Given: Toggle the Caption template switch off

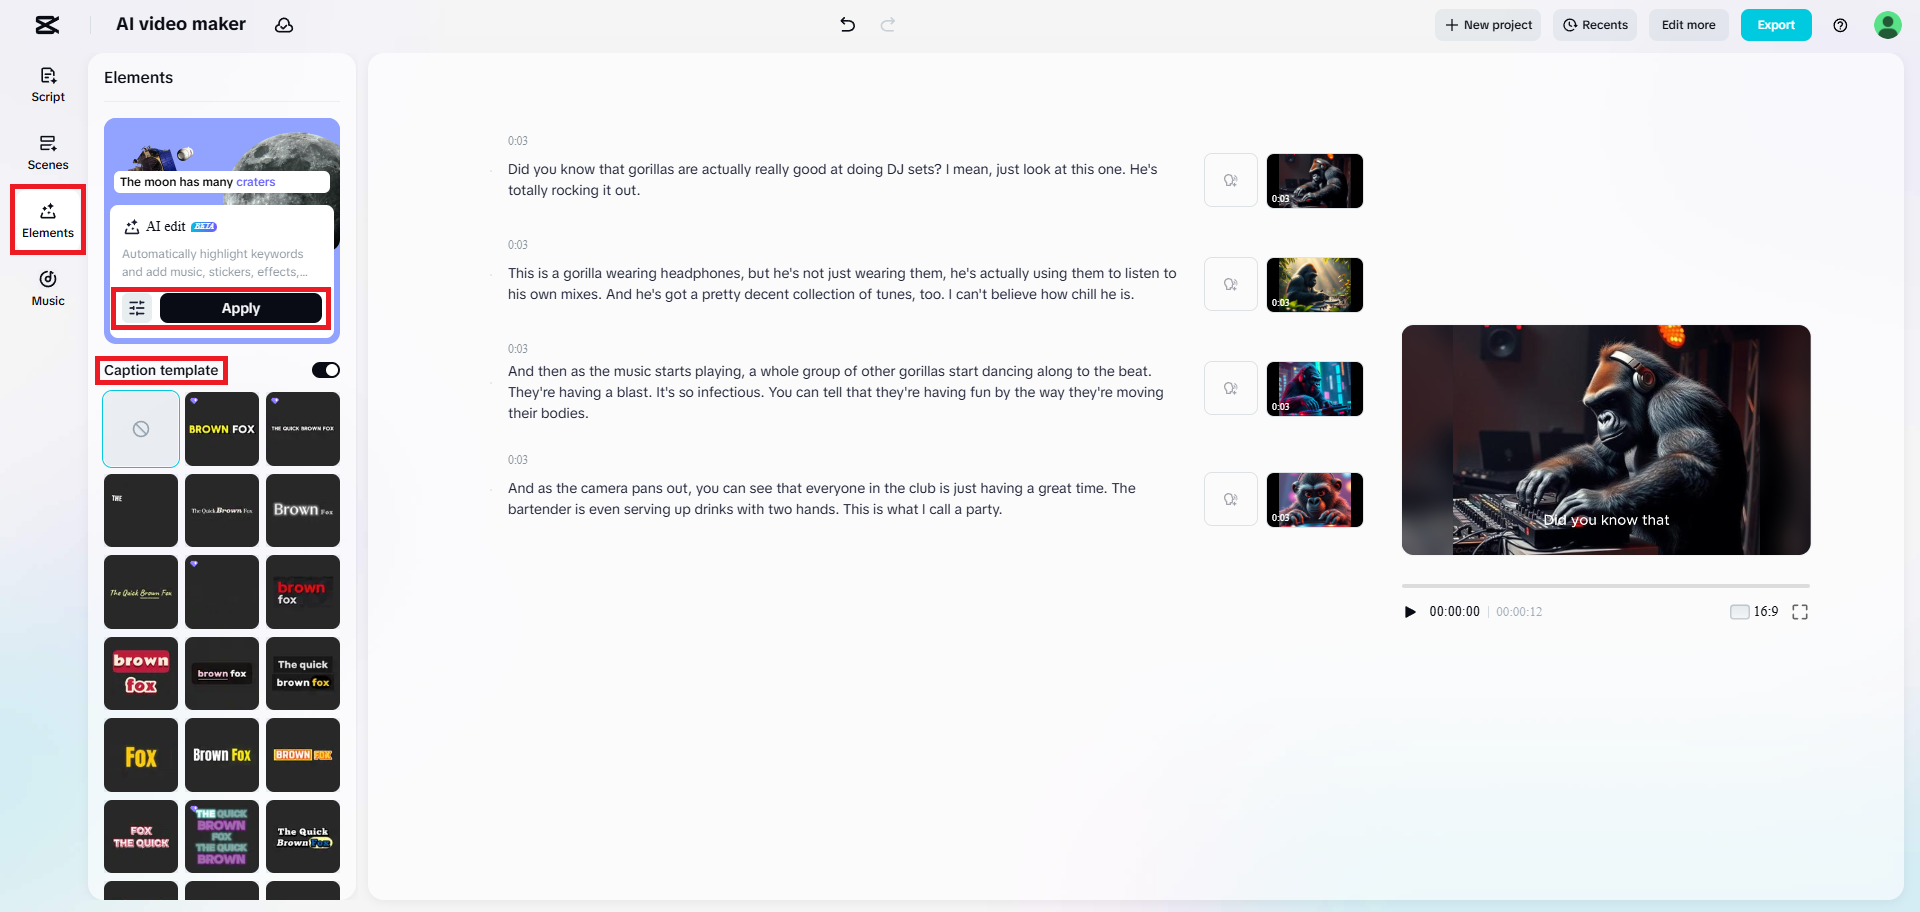Looking at the screenshot, I should pyautogui.click(x=325, y=369).
